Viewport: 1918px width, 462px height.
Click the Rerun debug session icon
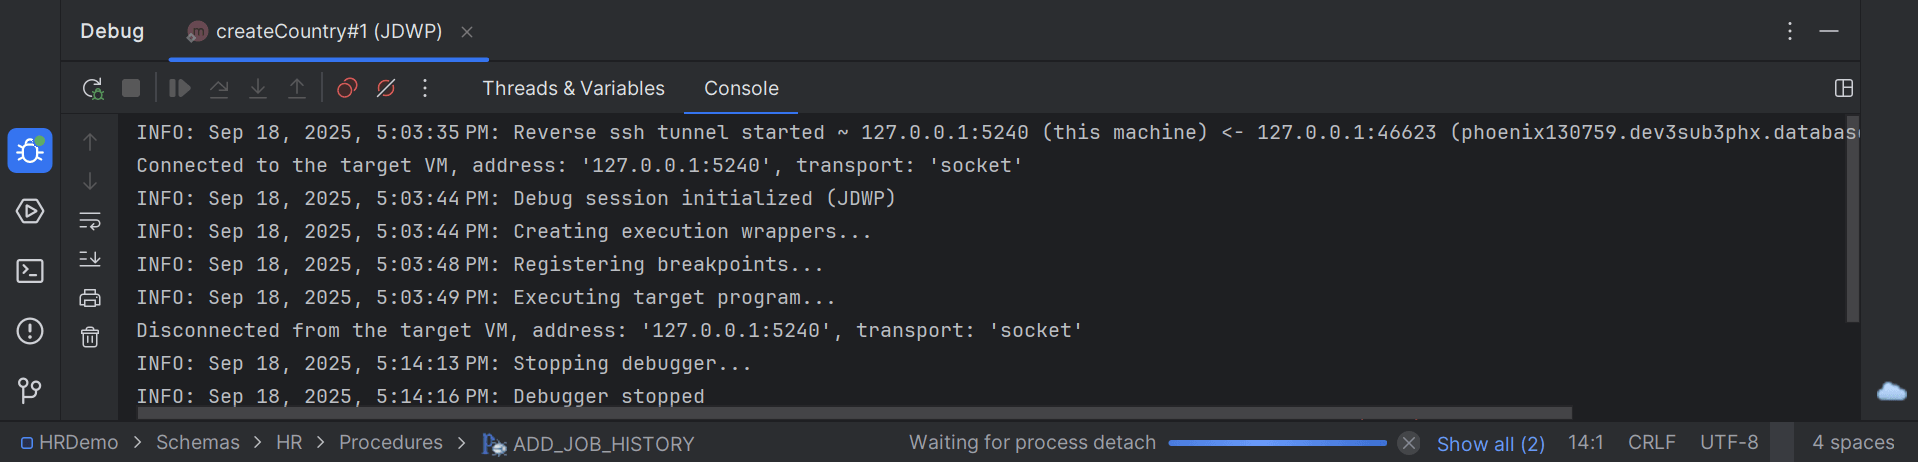pos(93,88)
